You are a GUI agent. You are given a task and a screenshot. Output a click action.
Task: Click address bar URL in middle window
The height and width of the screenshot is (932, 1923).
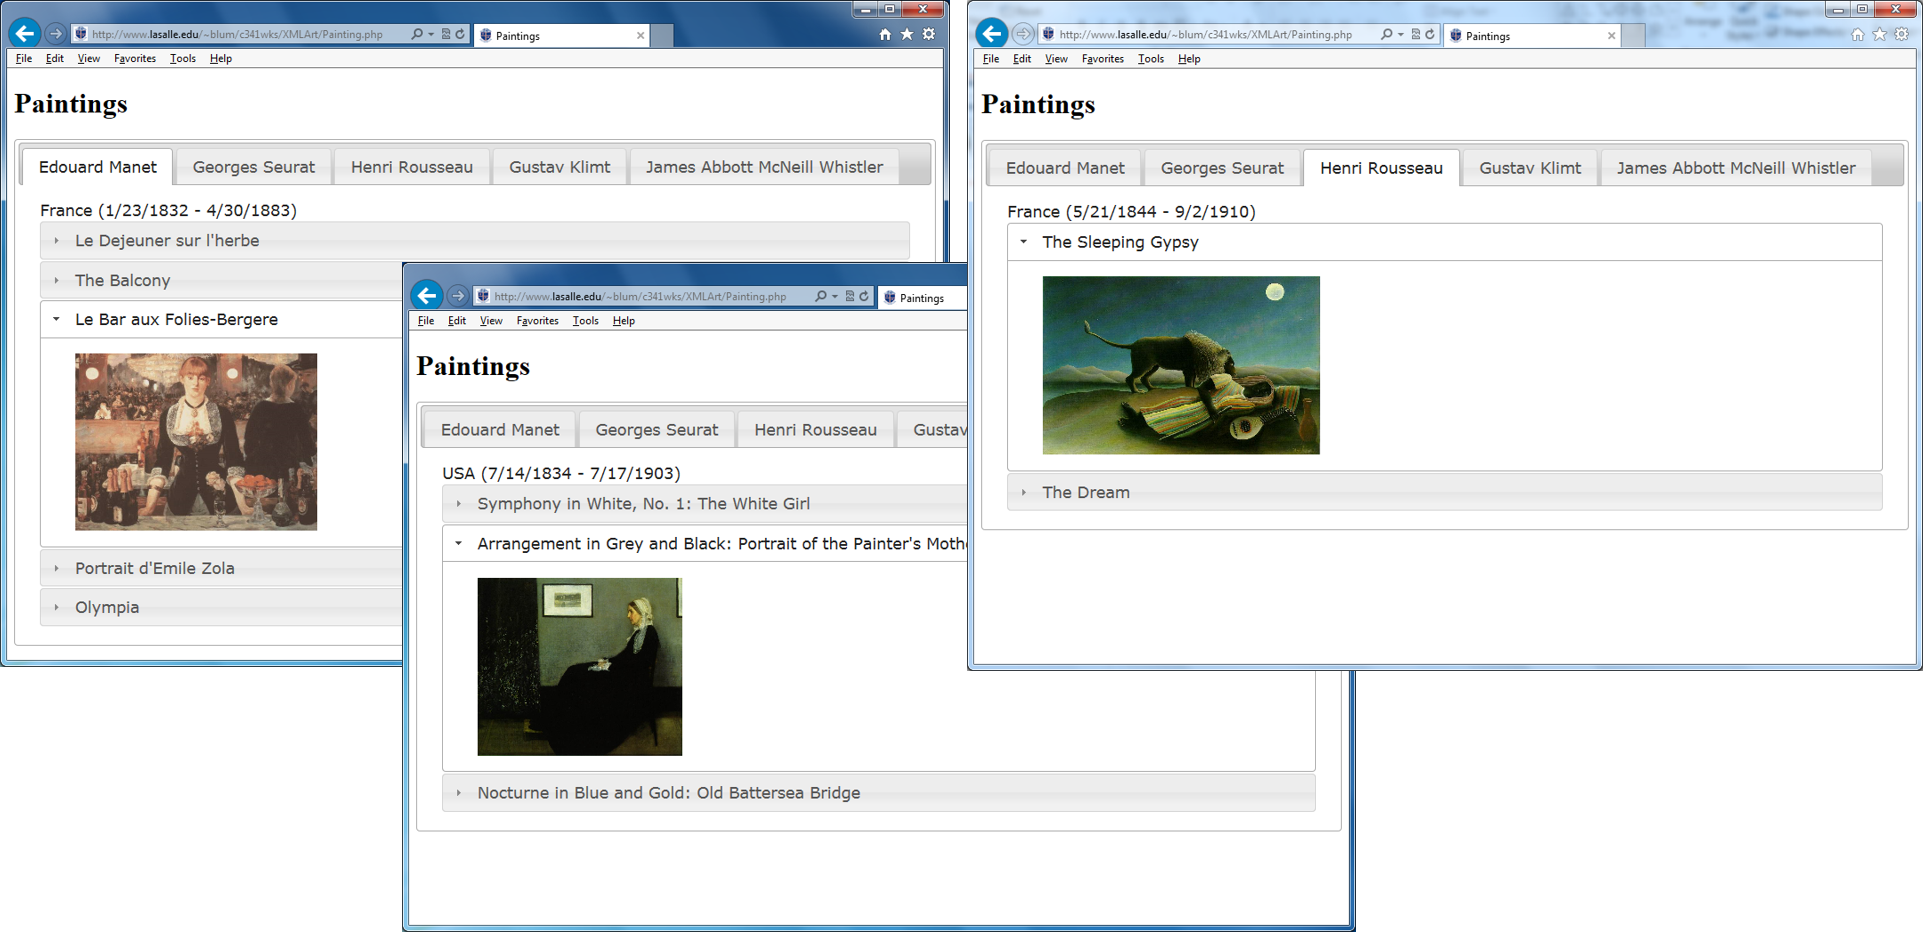[640, 296]
